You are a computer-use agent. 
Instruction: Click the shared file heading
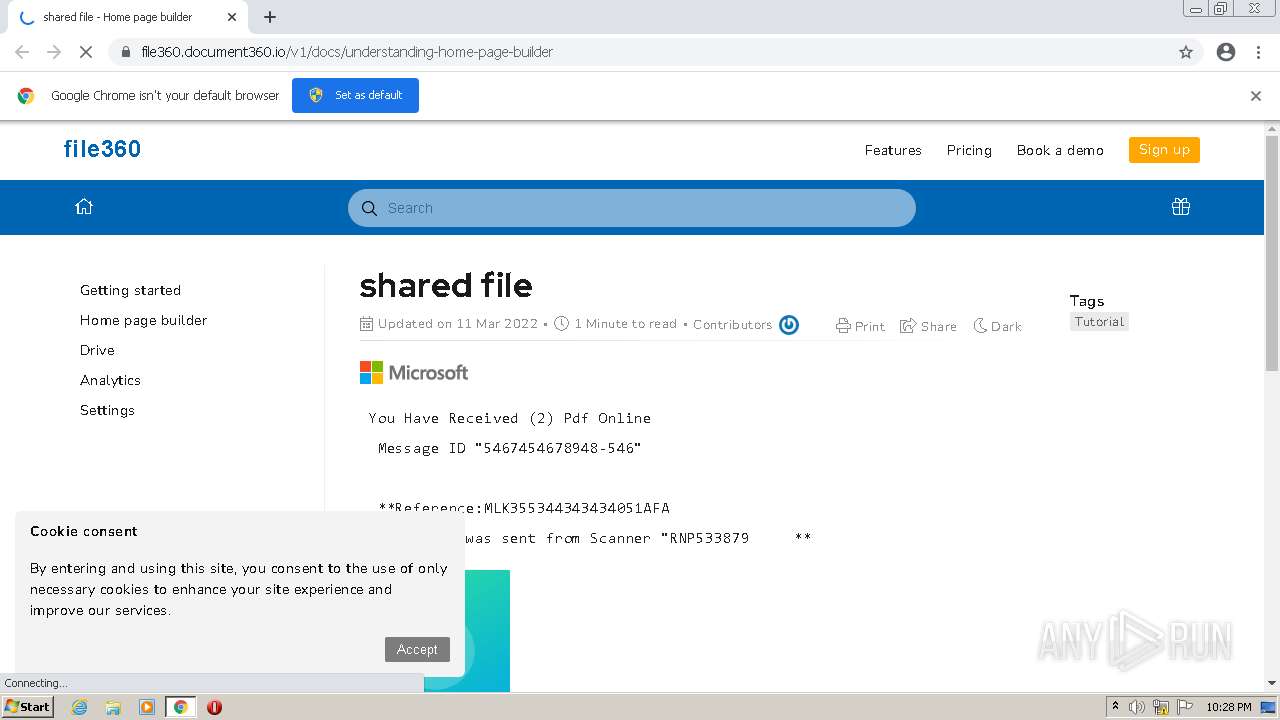click(x=446, y=286)
